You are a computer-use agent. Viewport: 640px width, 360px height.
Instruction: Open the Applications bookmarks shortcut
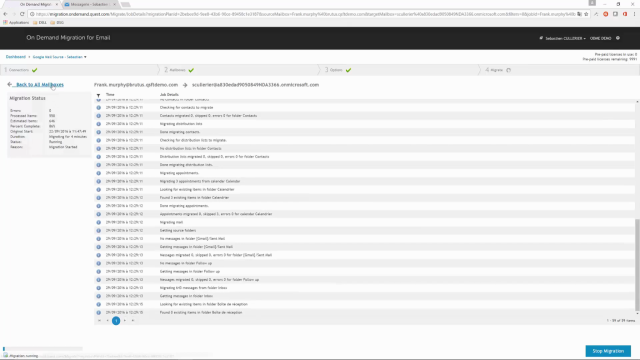tap(16, 22)
